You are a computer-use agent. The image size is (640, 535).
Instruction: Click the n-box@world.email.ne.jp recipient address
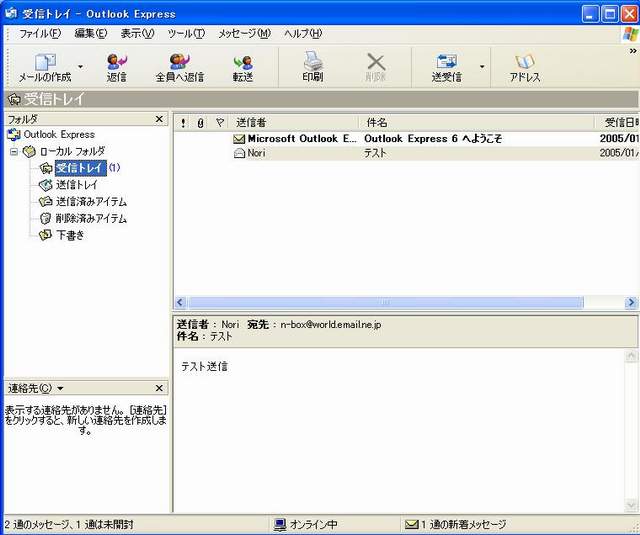(x=331, y=325)
